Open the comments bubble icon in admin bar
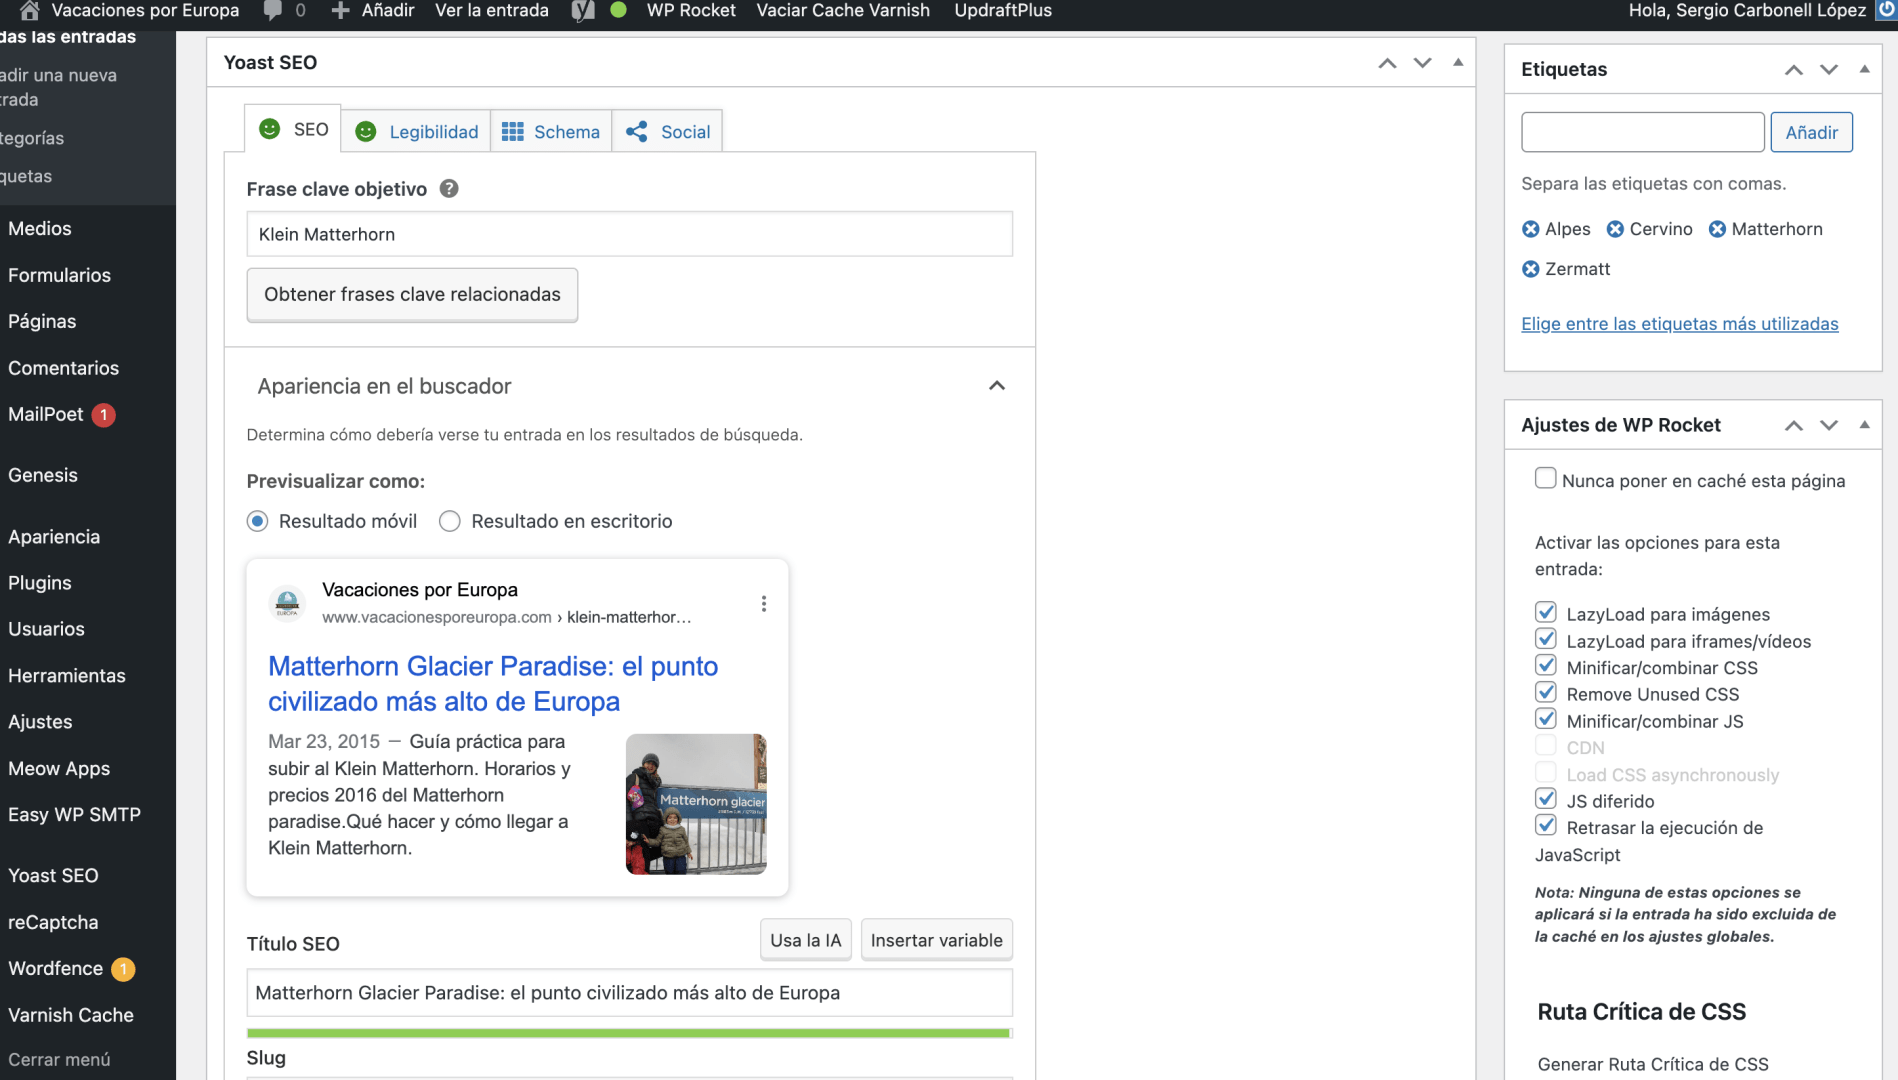This screenshot has width=1898, height=1080. (272, 11)
